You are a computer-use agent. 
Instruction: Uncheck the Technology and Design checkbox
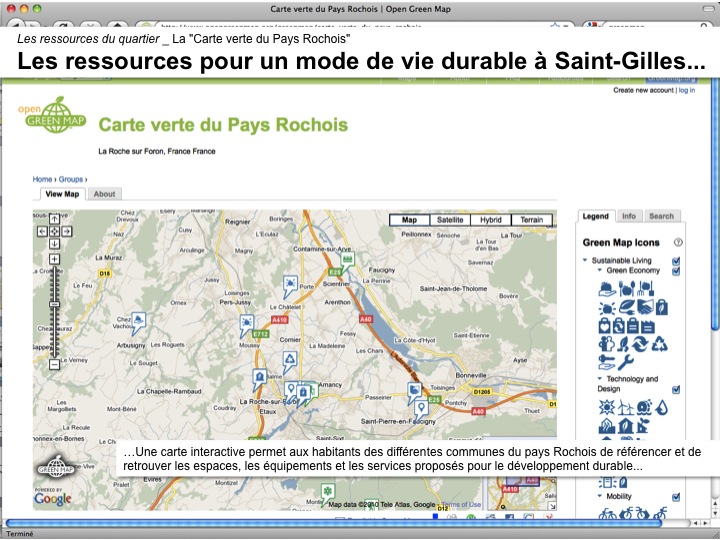pyautogui.click(x=677, y=390)
